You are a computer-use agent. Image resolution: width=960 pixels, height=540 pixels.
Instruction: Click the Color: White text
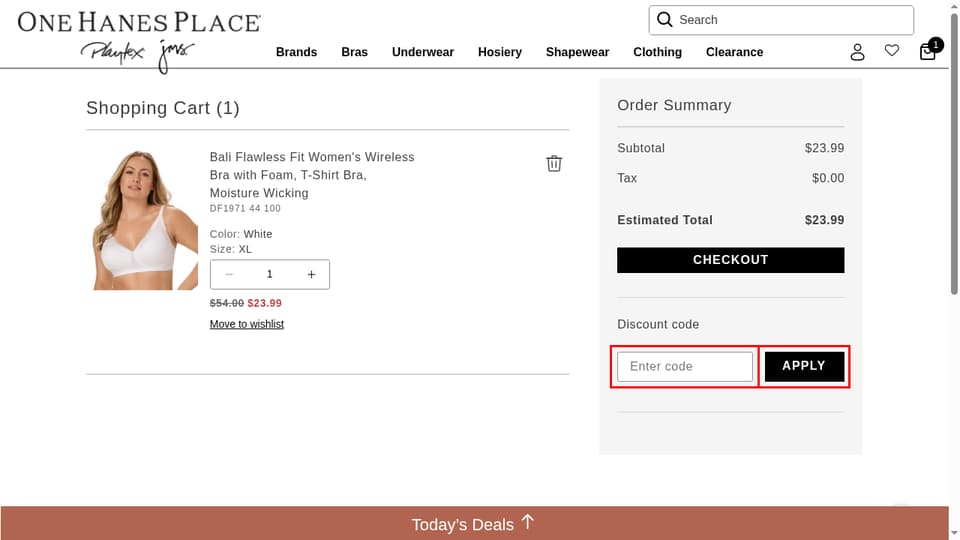241,234
